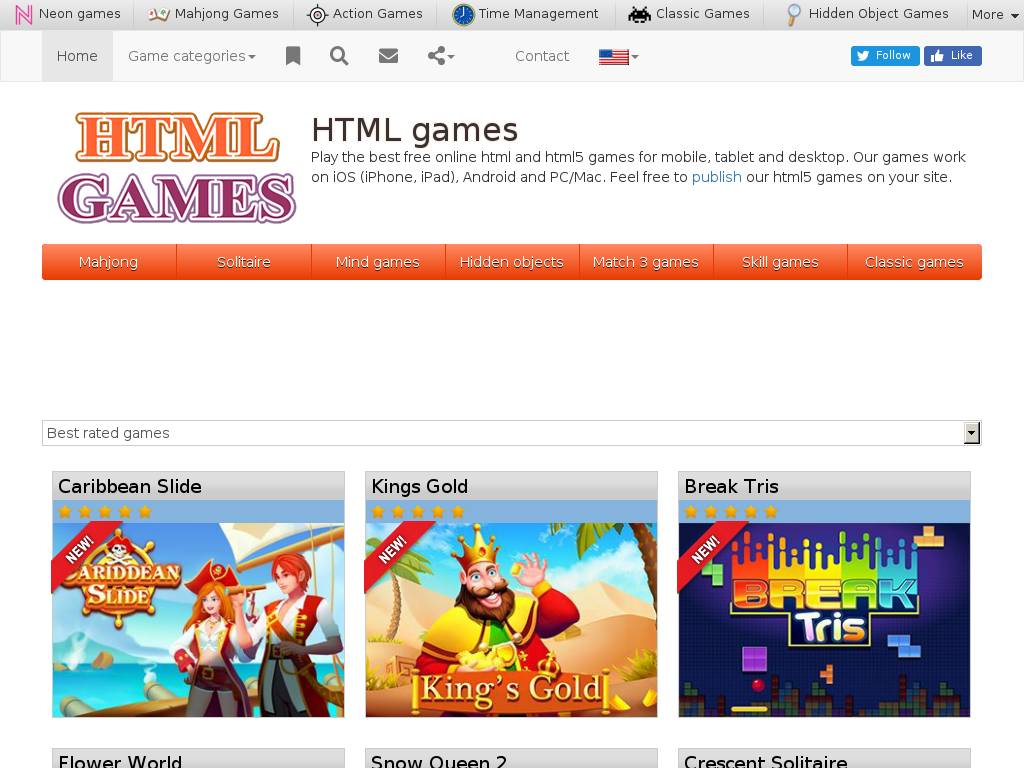Click the Action Games crosshair icon

click(317, 14)
